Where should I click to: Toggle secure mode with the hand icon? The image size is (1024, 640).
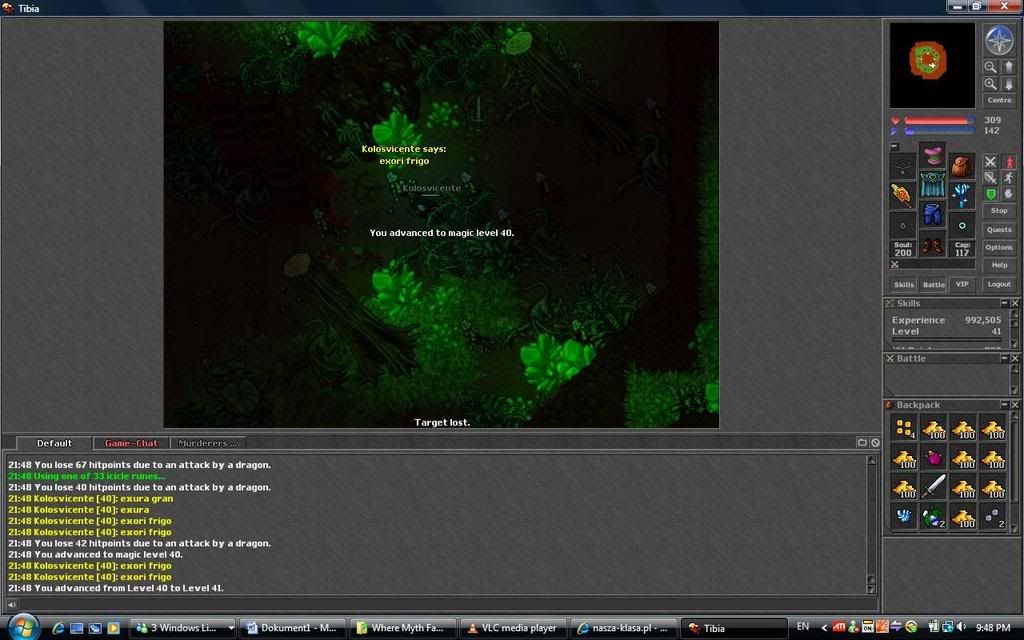[x=1008, y=194]
